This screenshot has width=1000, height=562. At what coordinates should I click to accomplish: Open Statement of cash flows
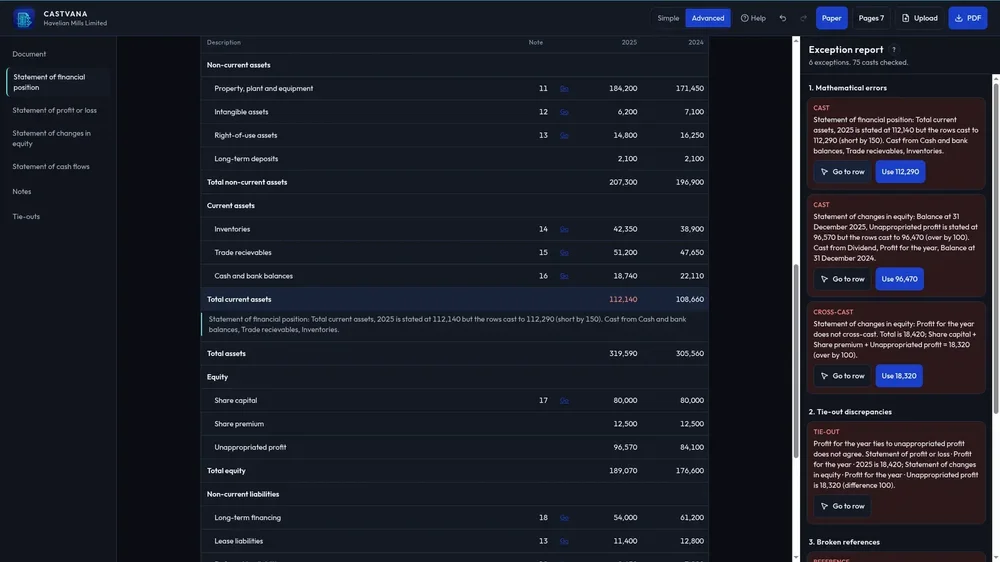(x=51, y=166)
